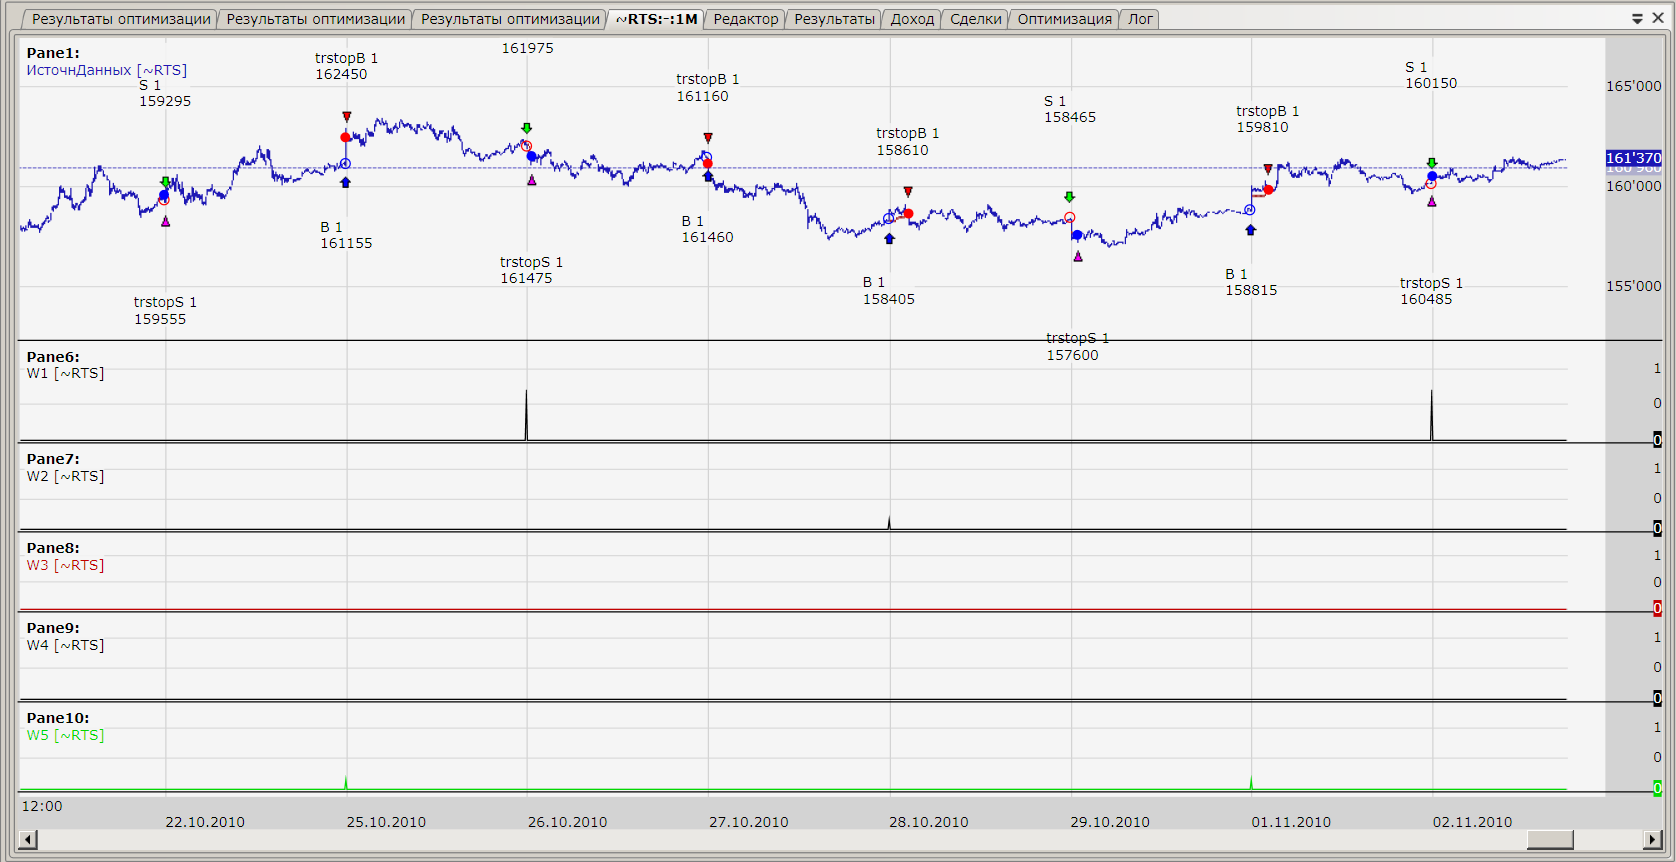Select the Сделки tab

tap(975, 19)
